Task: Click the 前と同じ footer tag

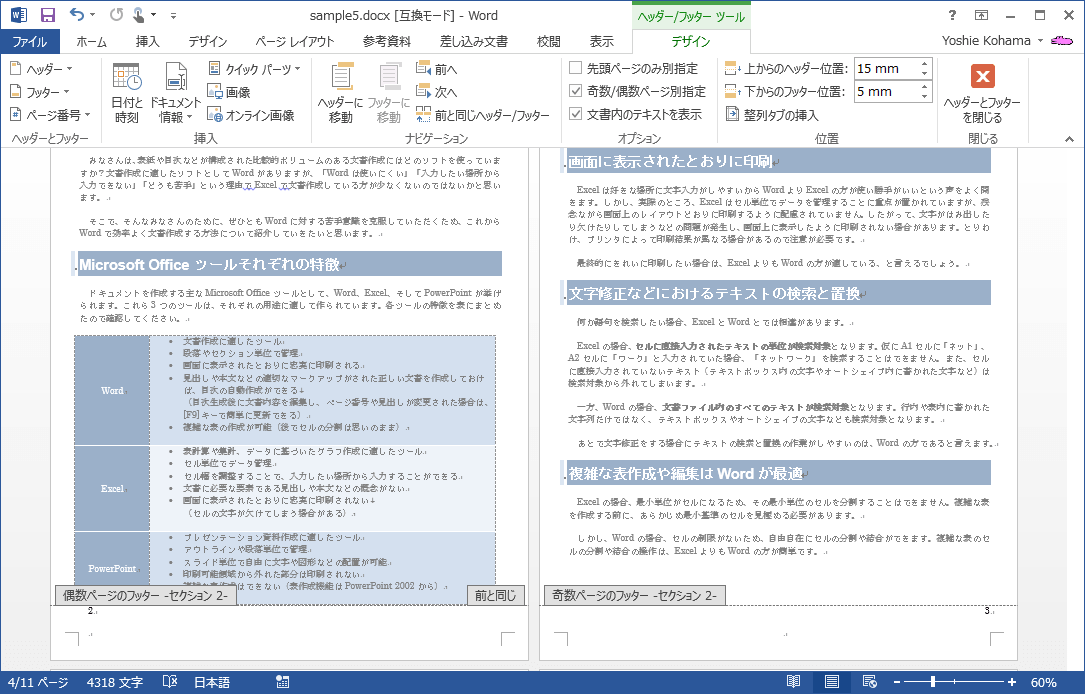Action: 495,595
